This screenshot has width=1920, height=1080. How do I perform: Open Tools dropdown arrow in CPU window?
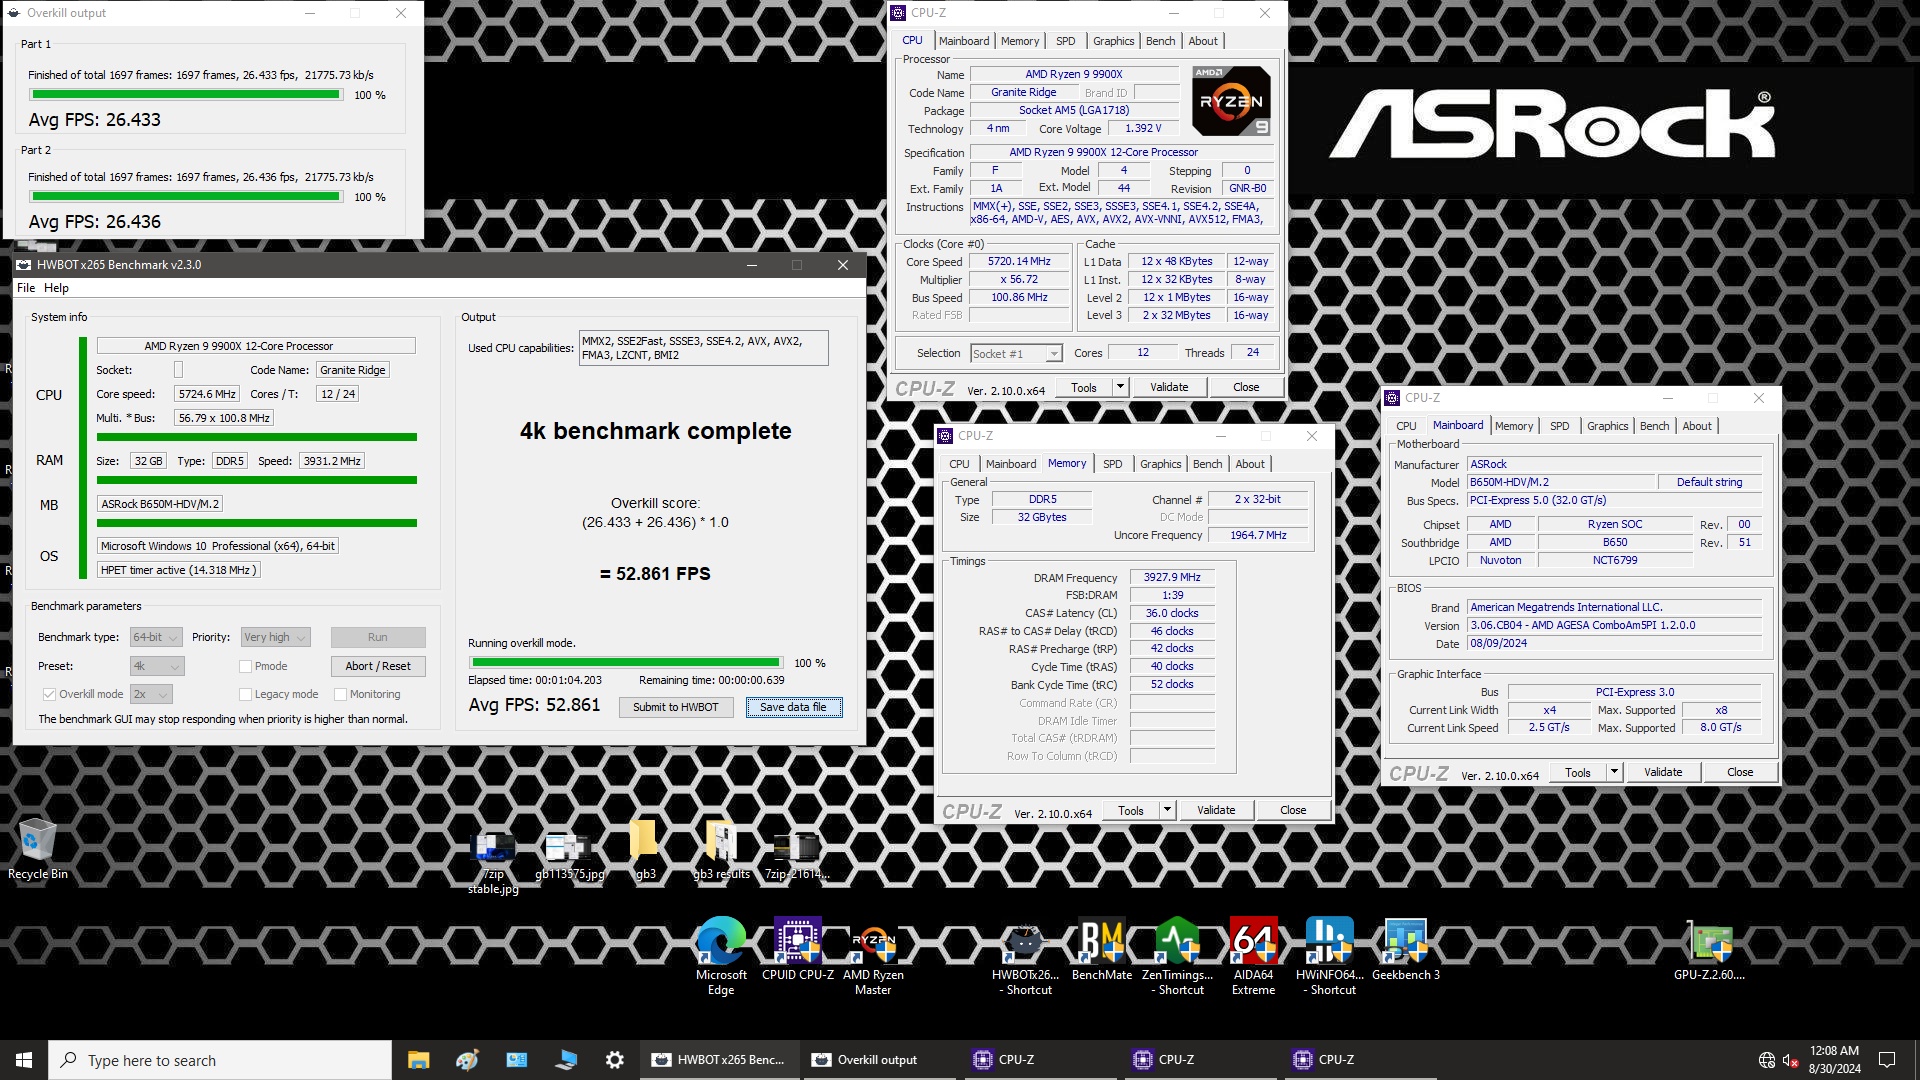coord(1120,387)
